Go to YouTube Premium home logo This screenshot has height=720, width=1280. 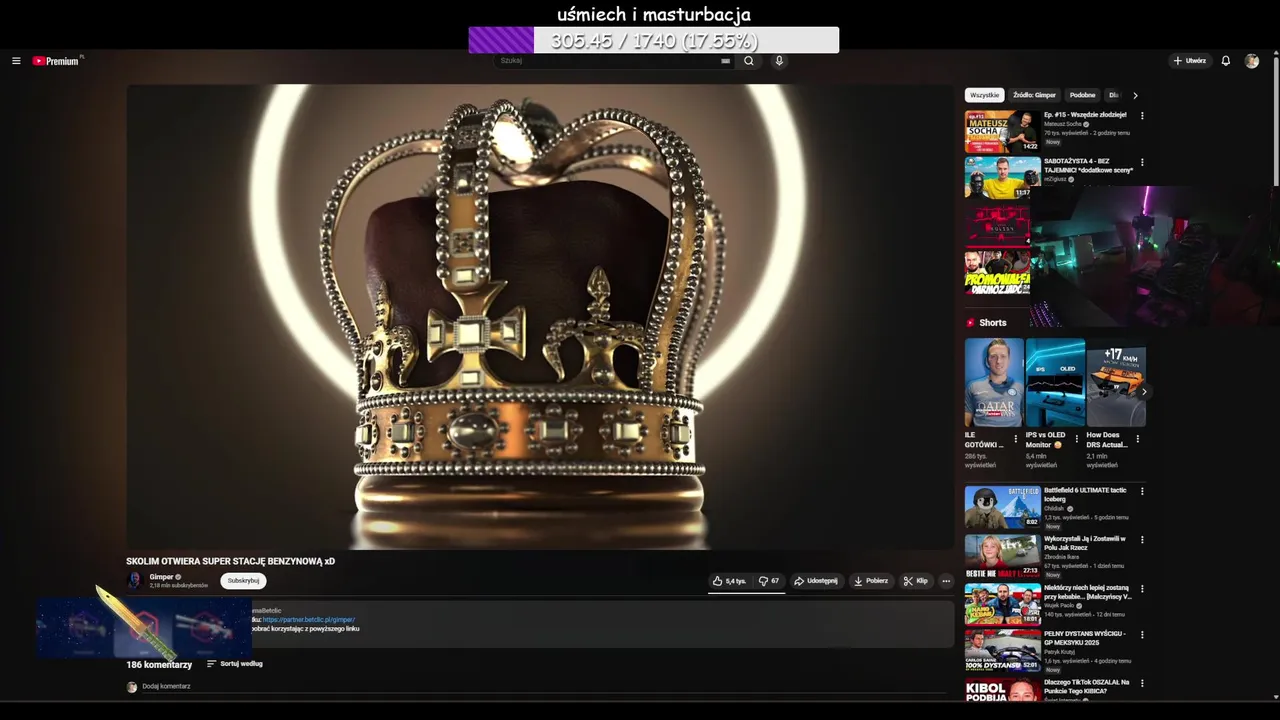click(x=56, y=61)
